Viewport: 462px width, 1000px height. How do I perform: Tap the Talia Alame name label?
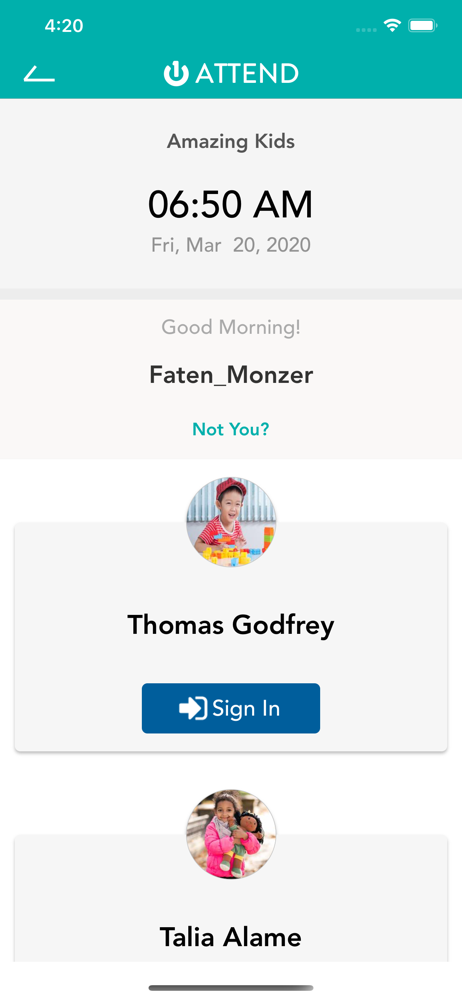(x=230, y=937)
